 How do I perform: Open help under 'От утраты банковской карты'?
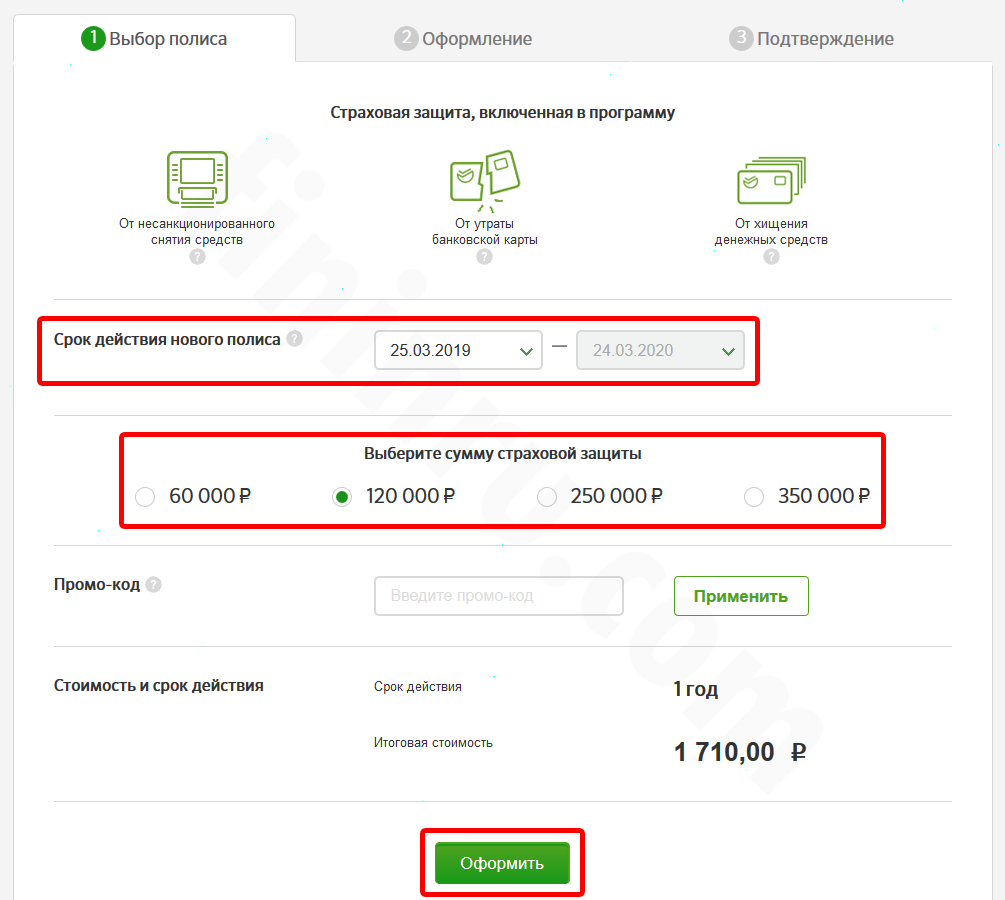click(485, 257)
